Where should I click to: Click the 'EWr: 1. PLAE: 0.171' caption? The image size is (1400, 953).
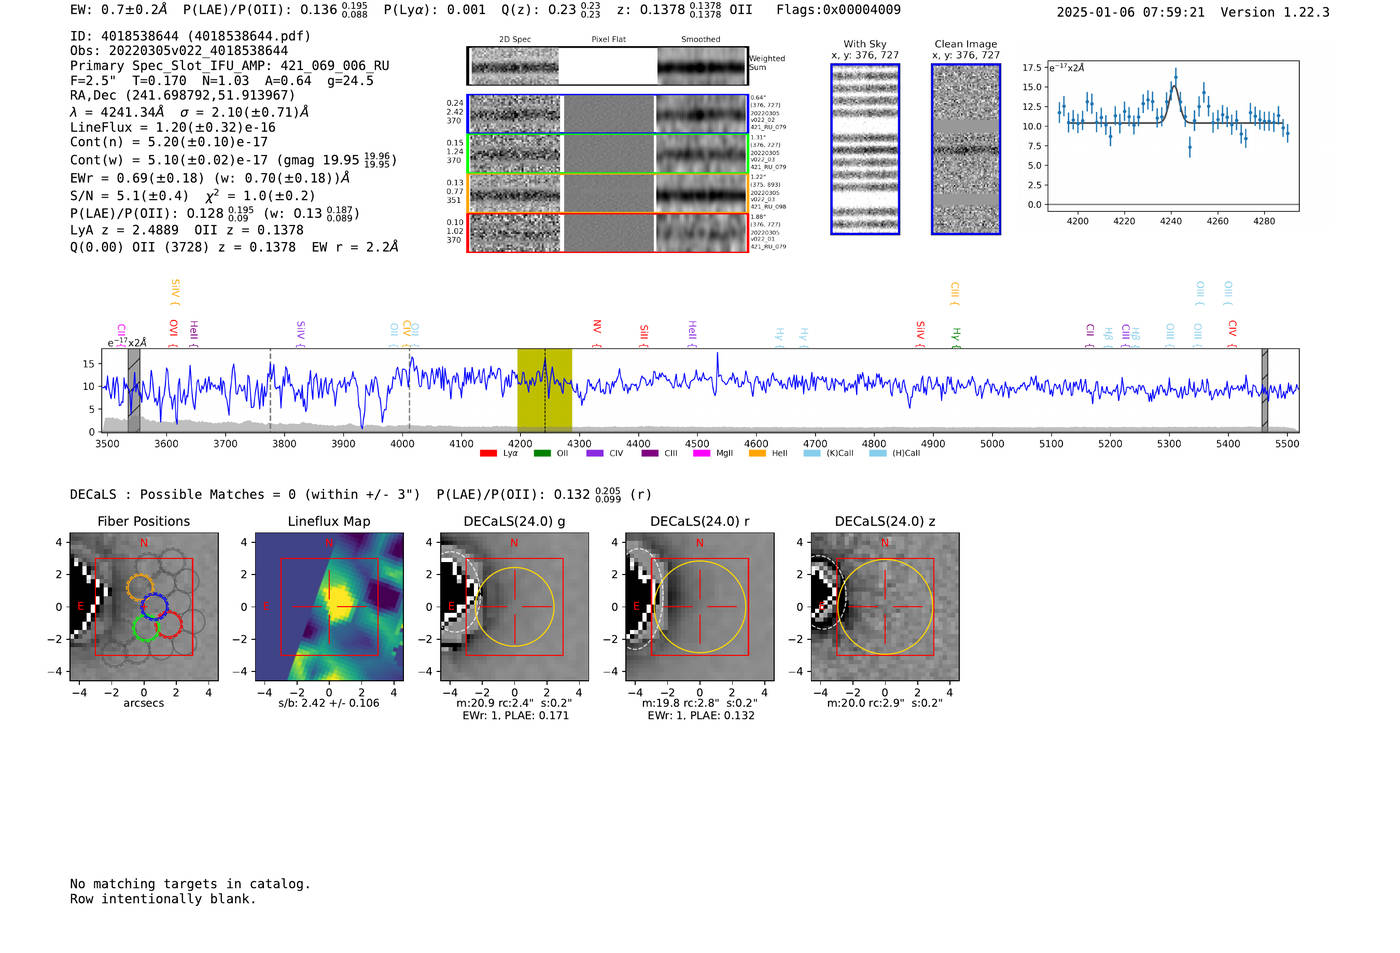click(515, 716)
